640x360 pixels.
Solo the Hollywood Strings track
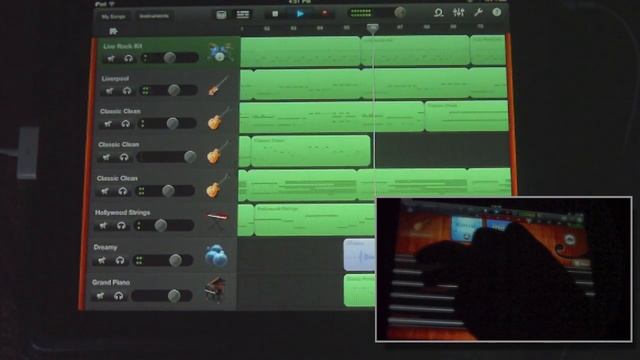click(121, 226)
